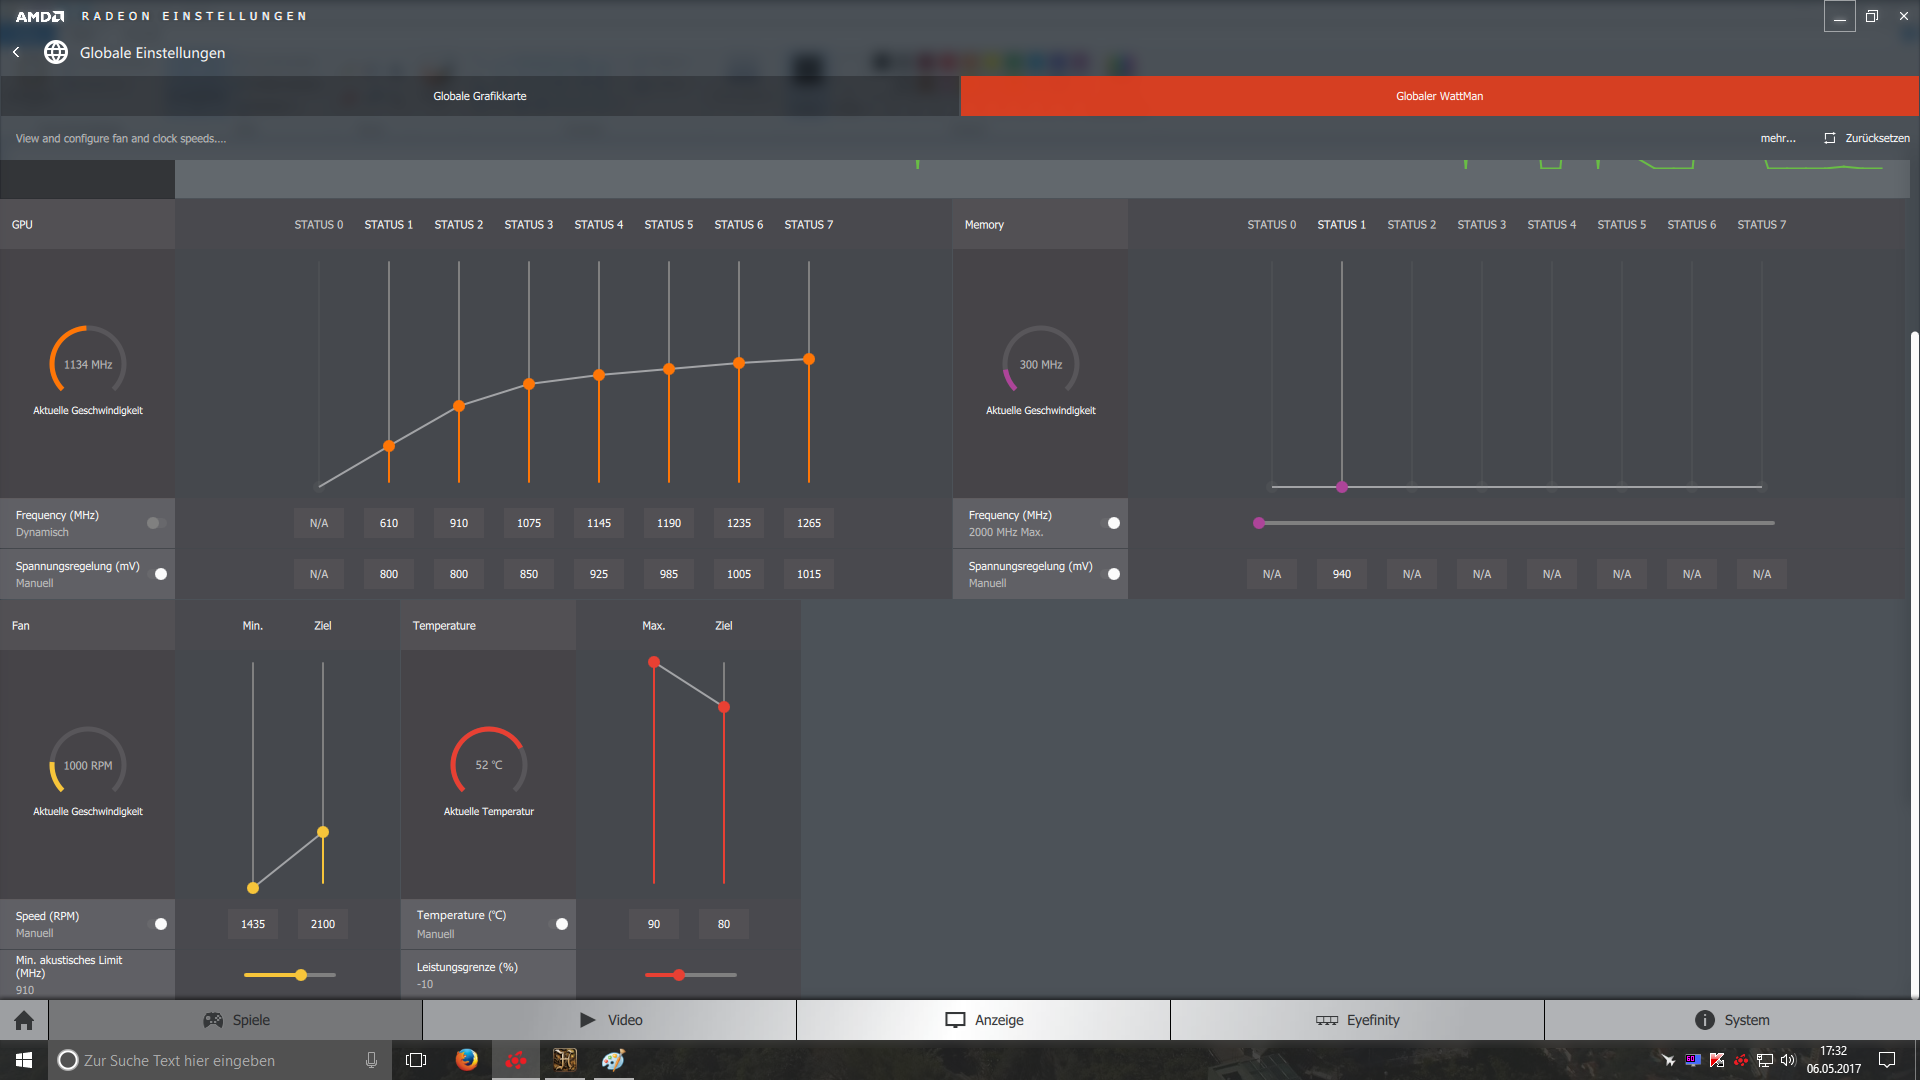Click Zurücksetzen to reset settings

tap(1866, 138)
